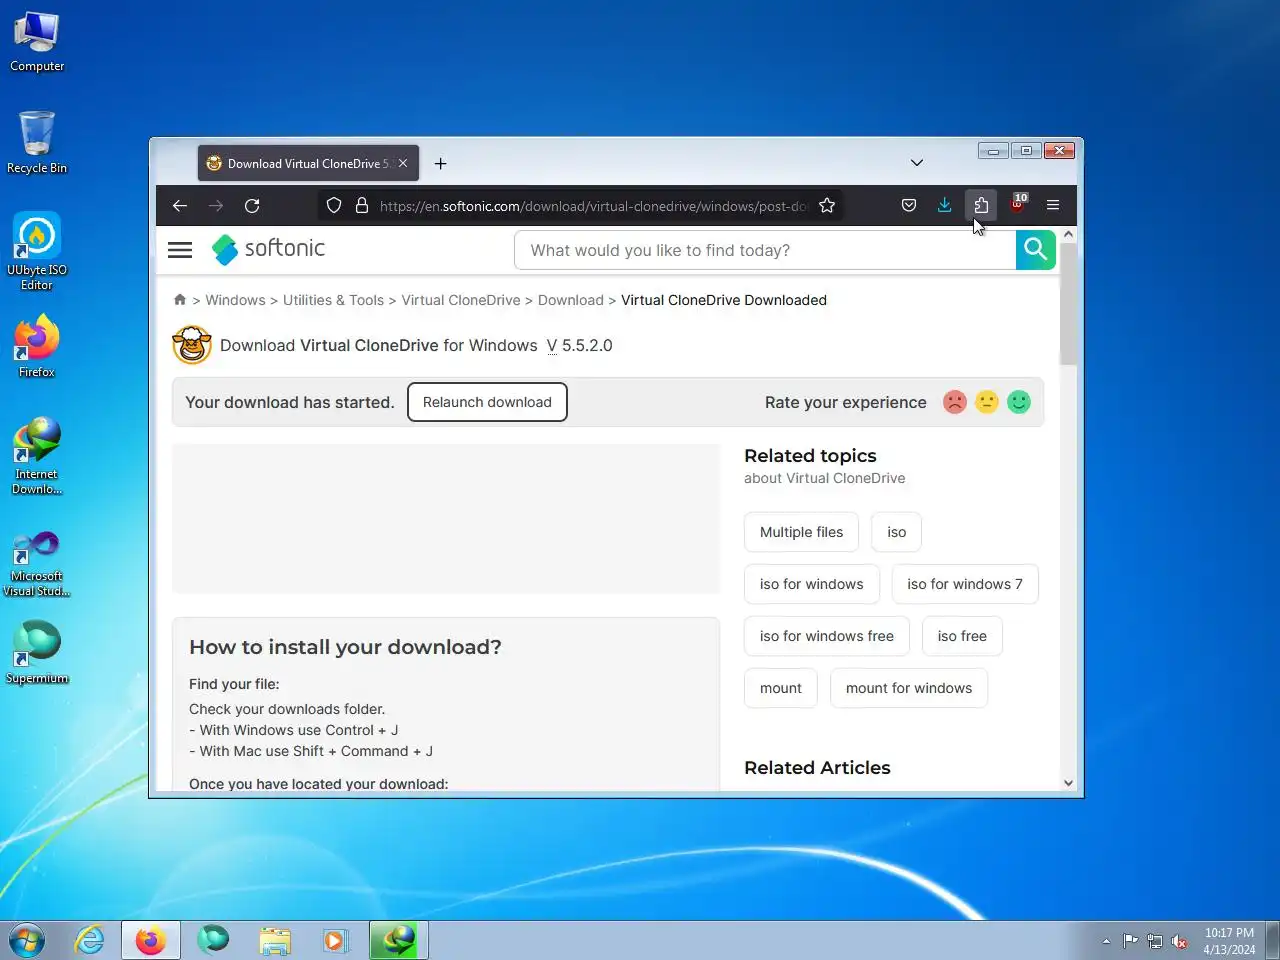The height and width of the screenshot is (960, 1280).
Task: Open the Extensions puzzle icon
Action: tap(981, 206)
